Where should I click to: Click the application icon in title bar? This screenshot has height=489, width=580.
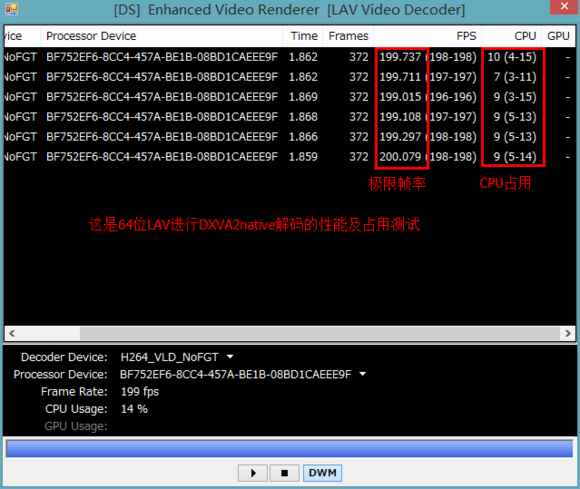coord(11,9)
